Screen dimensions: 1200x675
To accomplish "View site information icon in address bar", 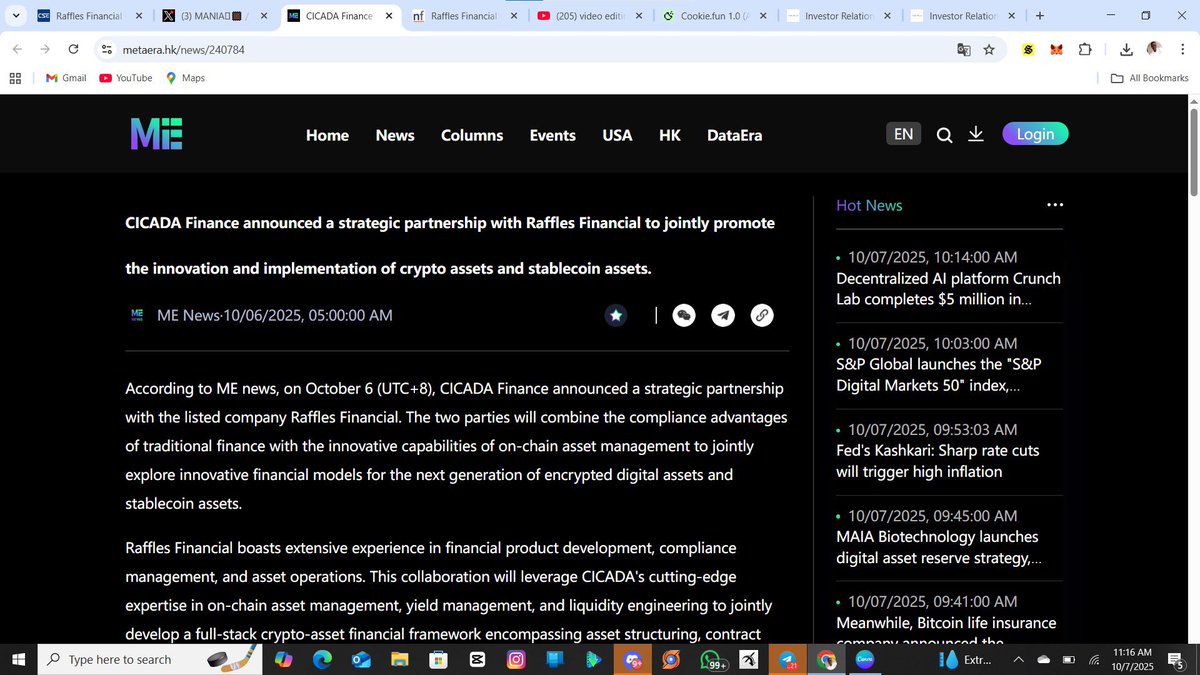I will (107, 49).
